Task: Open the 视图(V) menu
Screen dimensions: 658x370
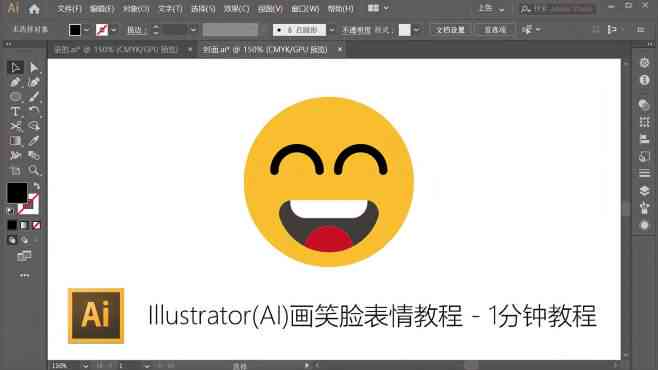Action: click(270, 8)
